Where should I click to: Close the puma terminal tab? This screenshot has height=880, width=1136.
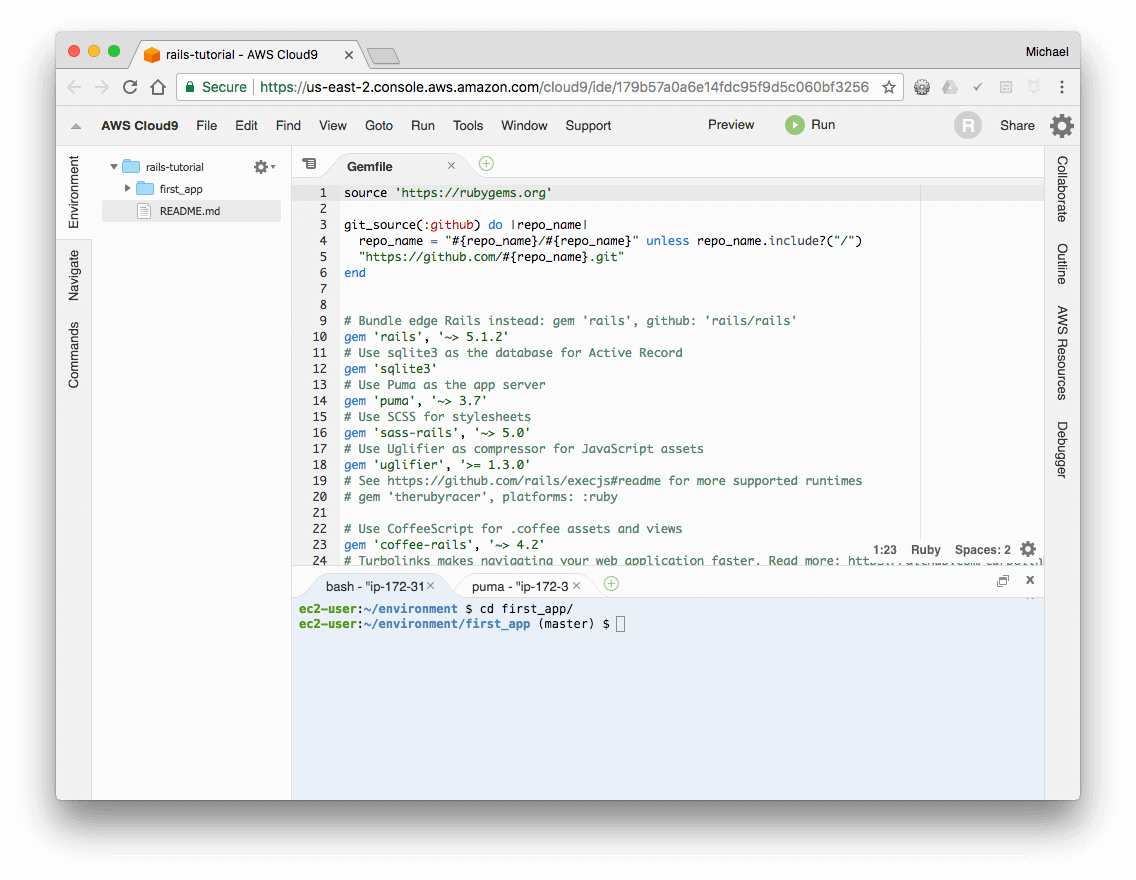pyautogui.click(x=577, y=585)
